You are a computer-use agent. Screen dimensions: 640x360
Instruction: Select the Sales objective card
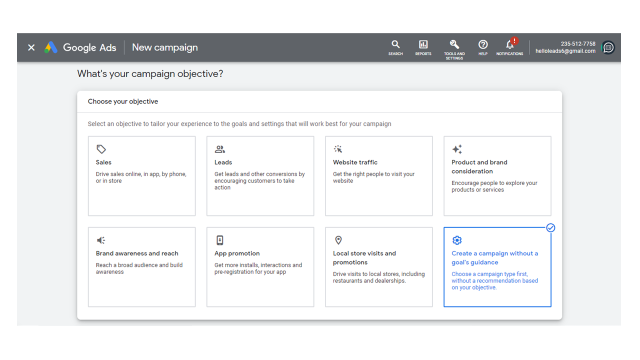coord(142,176)
